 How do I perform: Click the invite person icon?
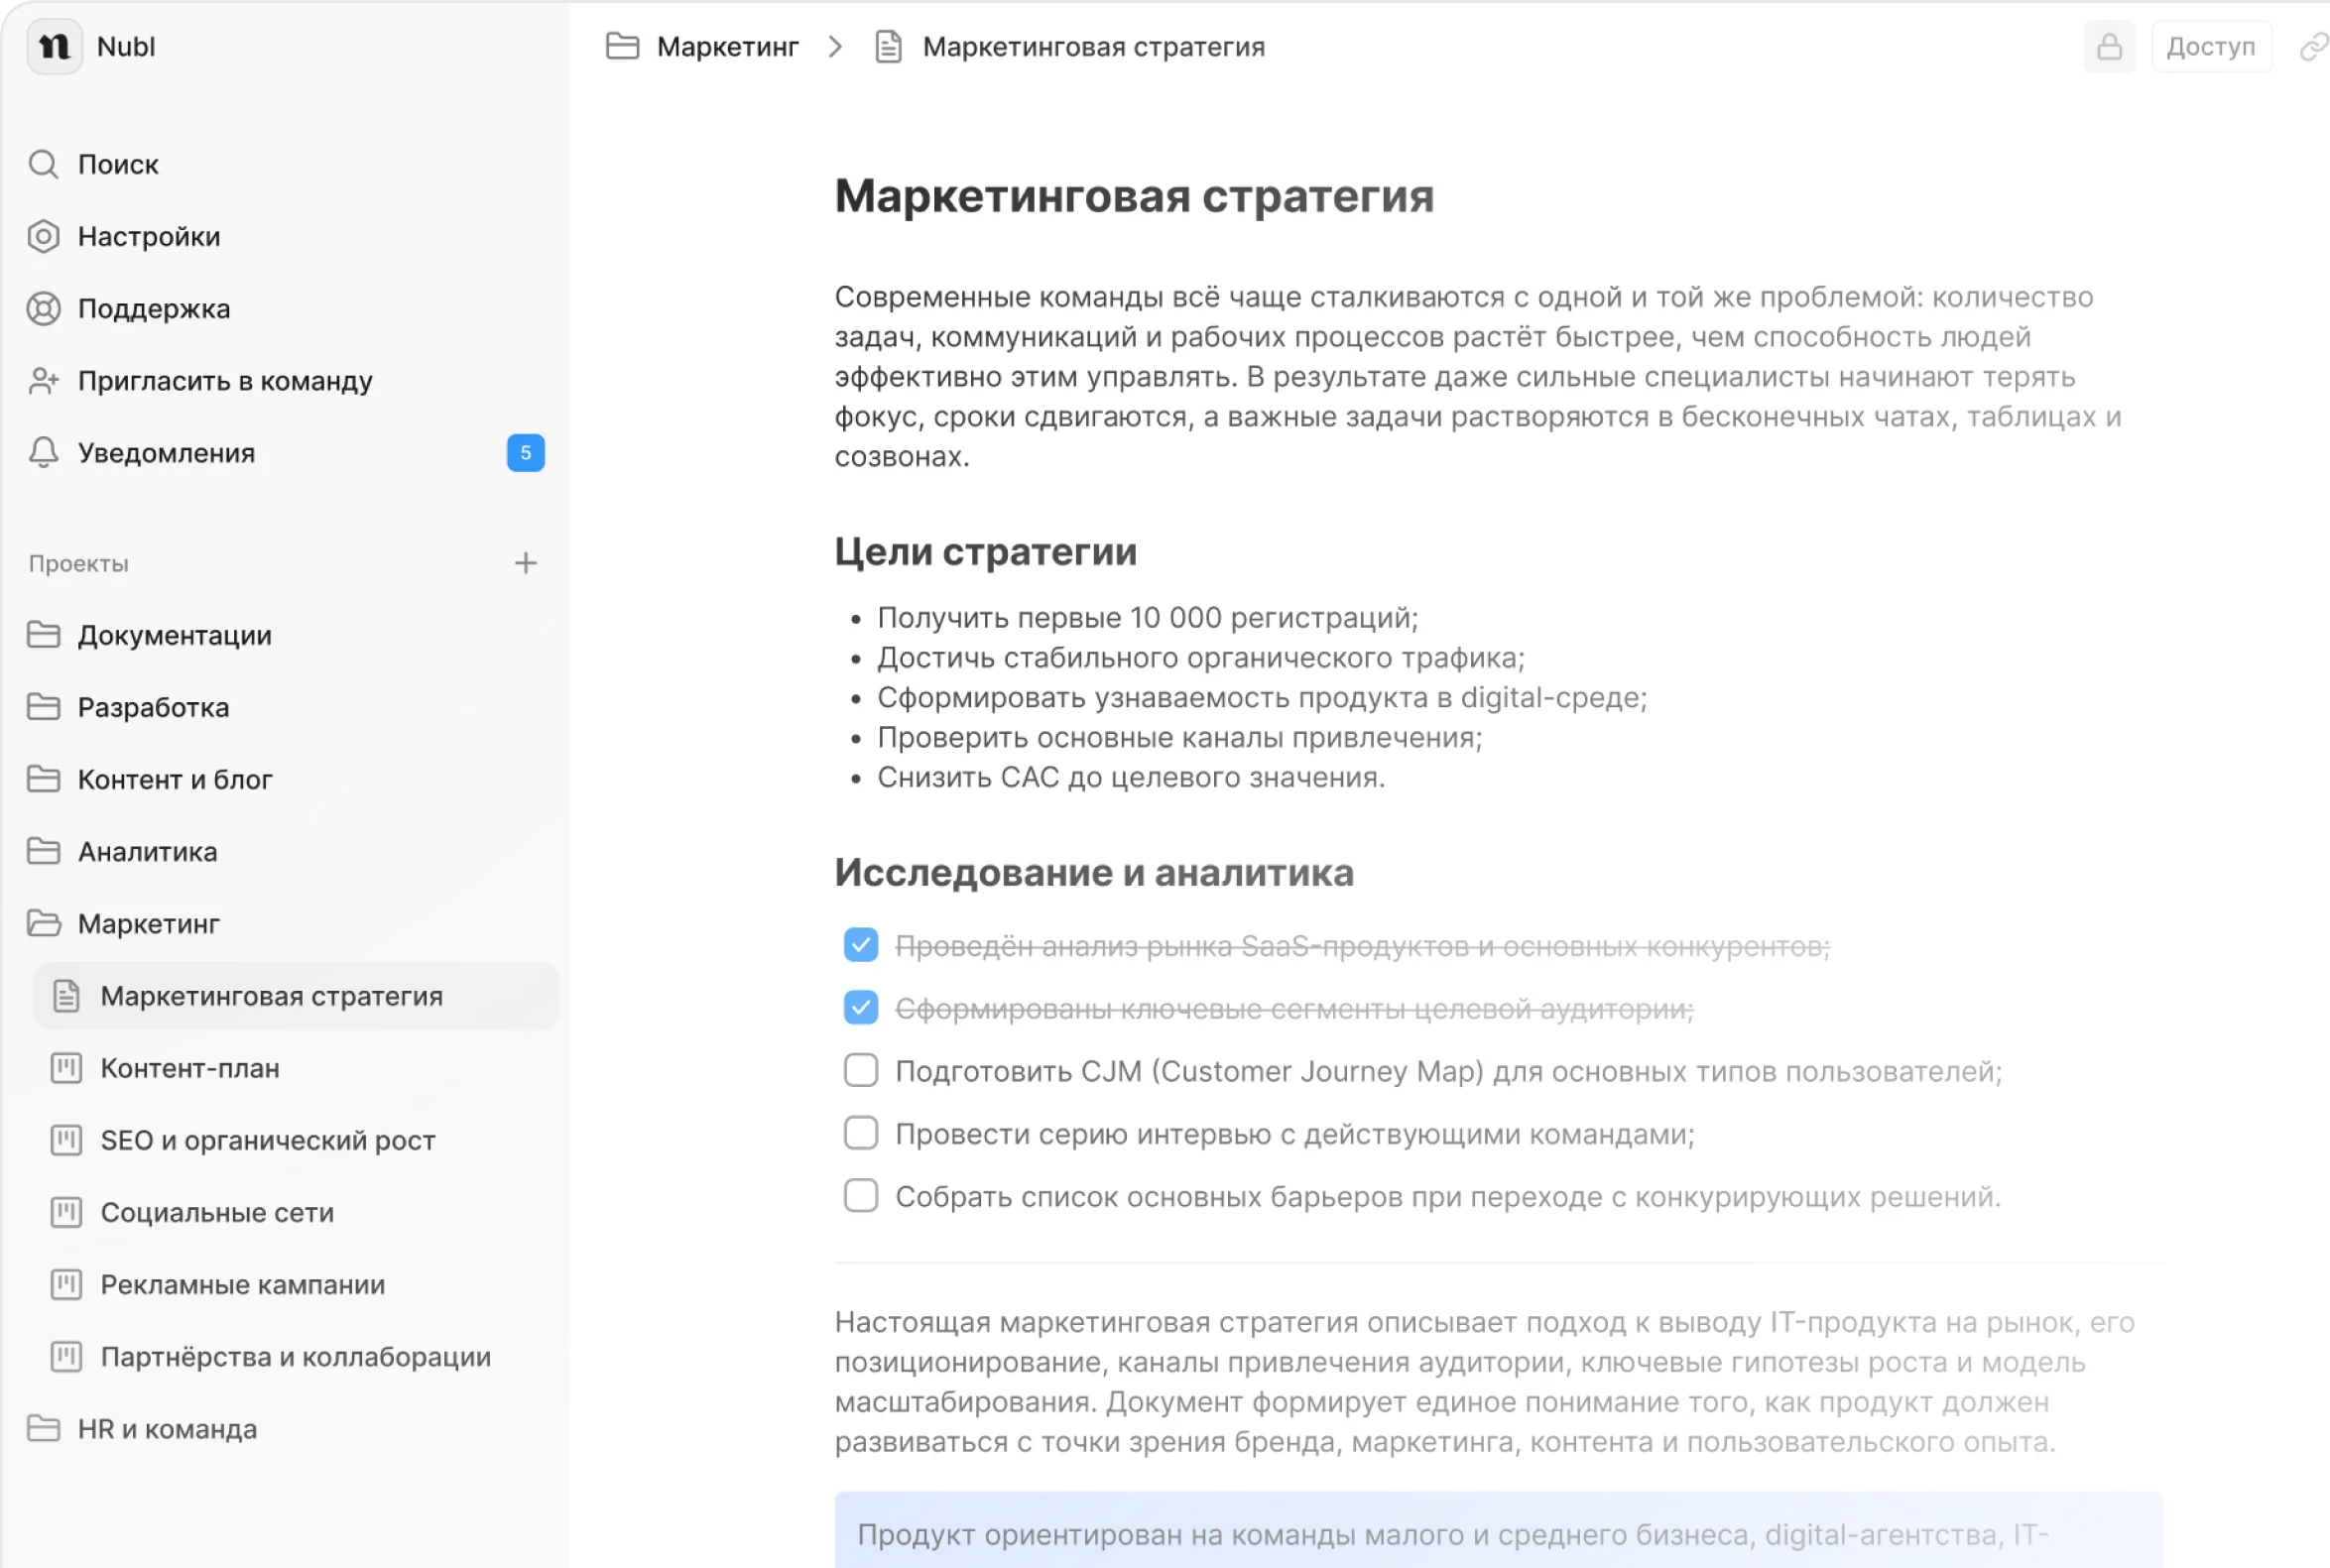43,380
